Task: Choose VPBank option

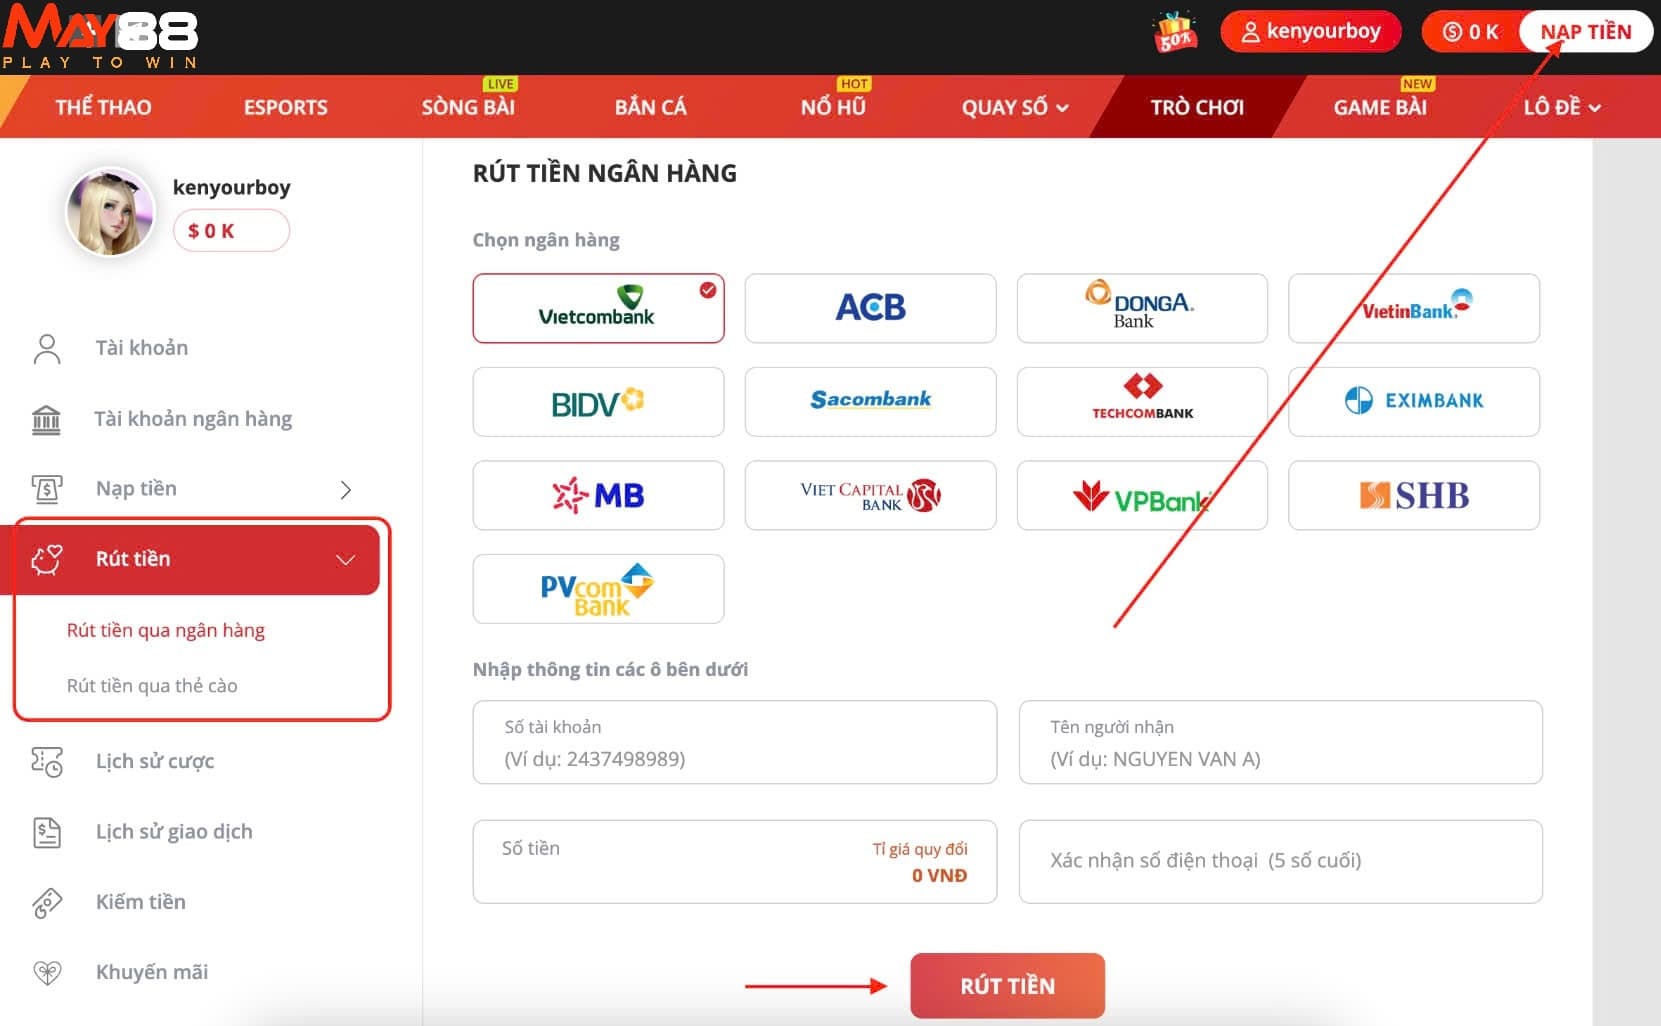Action: (1142, 495)
